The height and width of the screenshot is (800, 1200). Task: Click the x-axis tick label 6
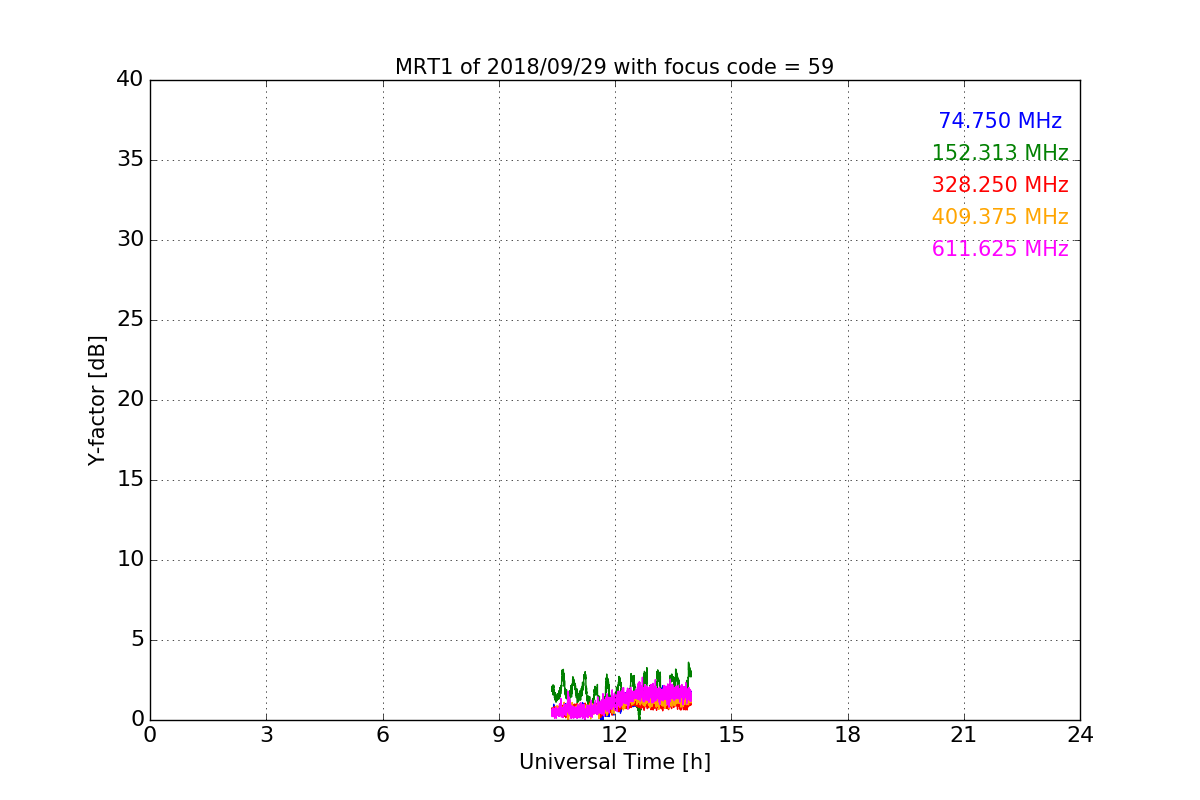[382, 735]
